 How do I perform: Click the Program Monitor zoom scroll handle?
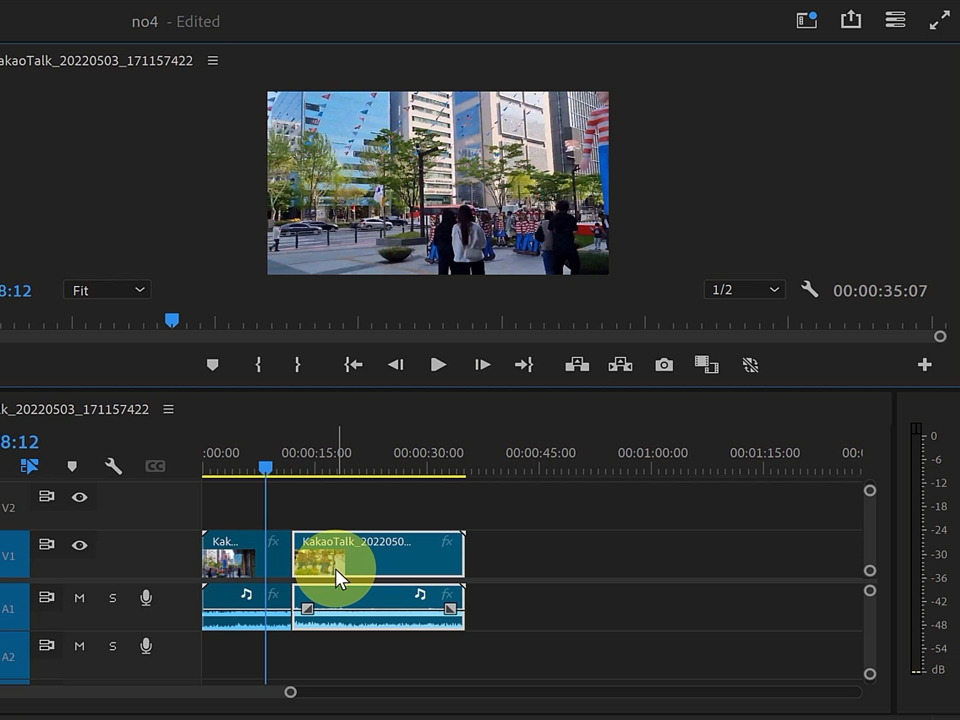click(x=940, y=336)
